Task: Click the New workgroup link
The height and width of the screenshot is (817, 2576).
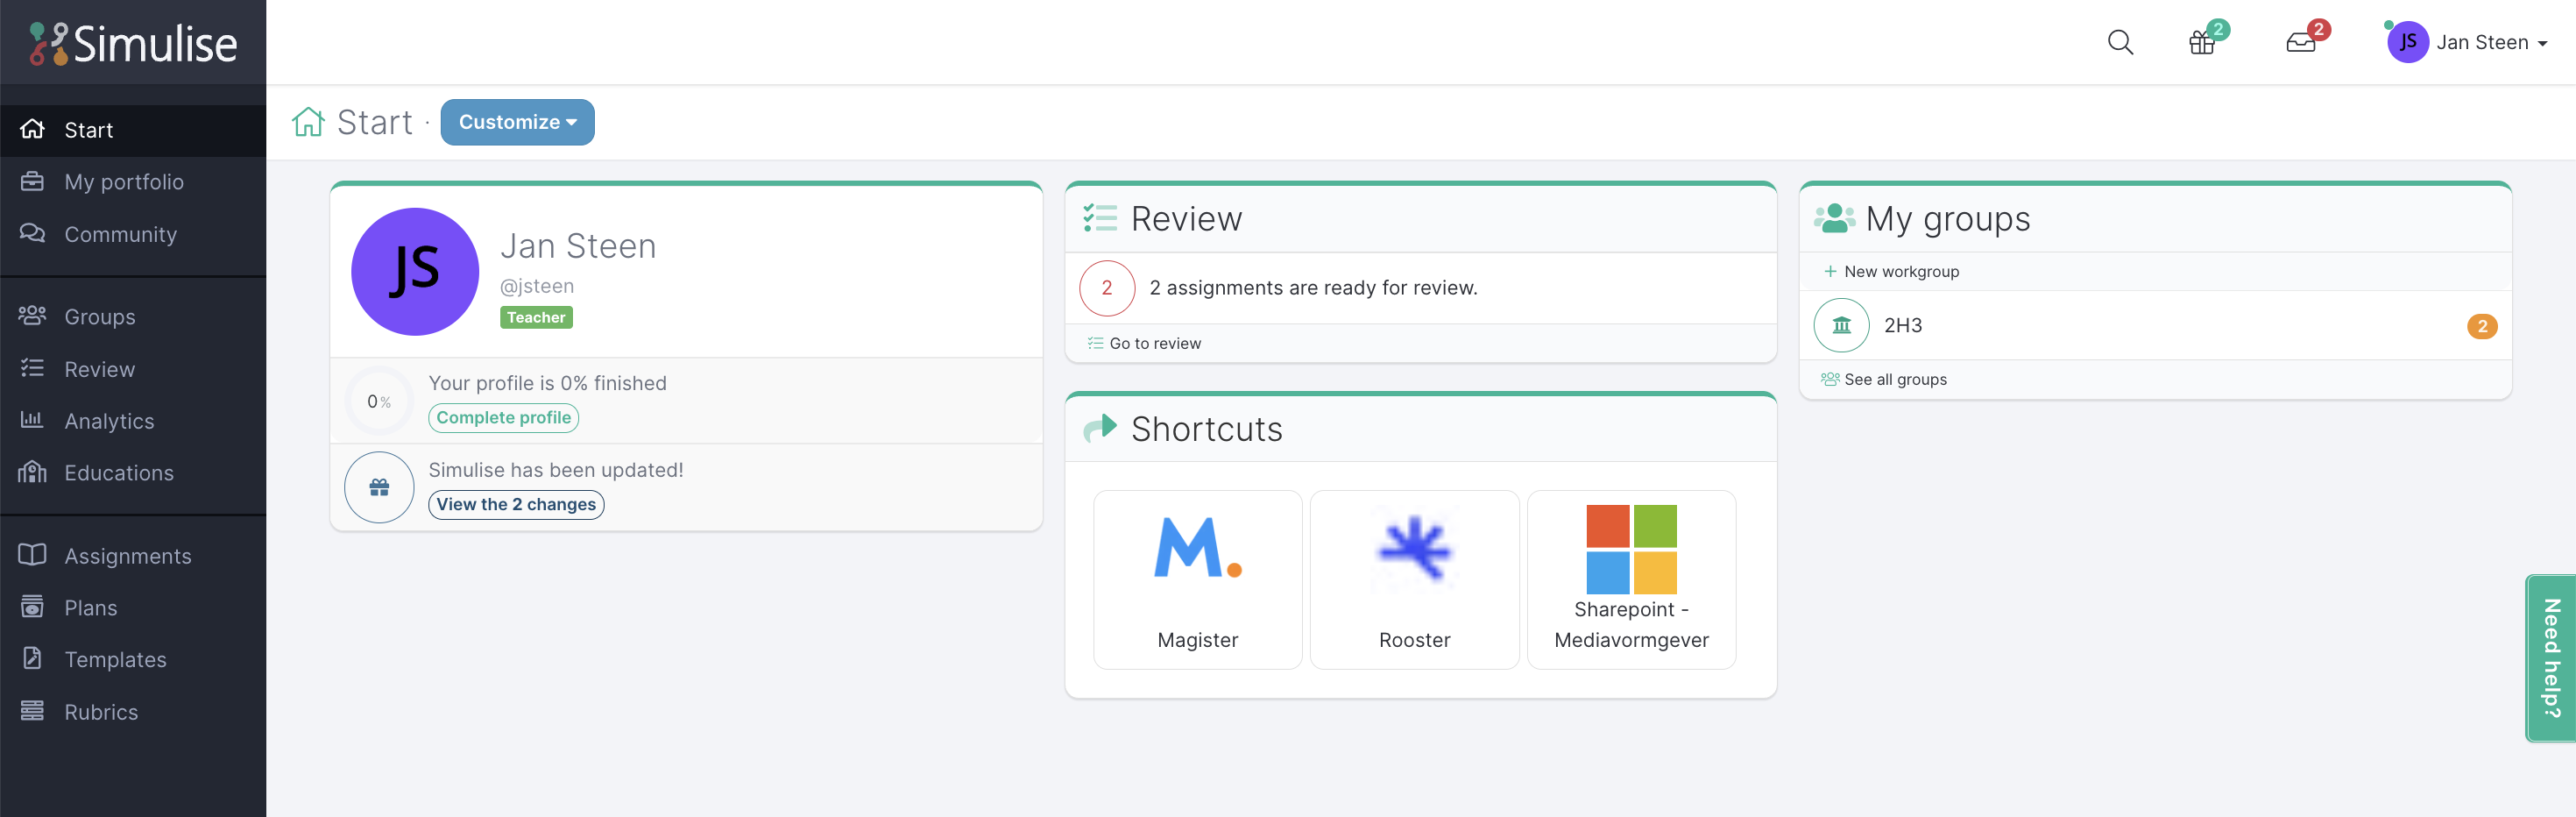Action: pyautogui.click(x=1891, y=271)
